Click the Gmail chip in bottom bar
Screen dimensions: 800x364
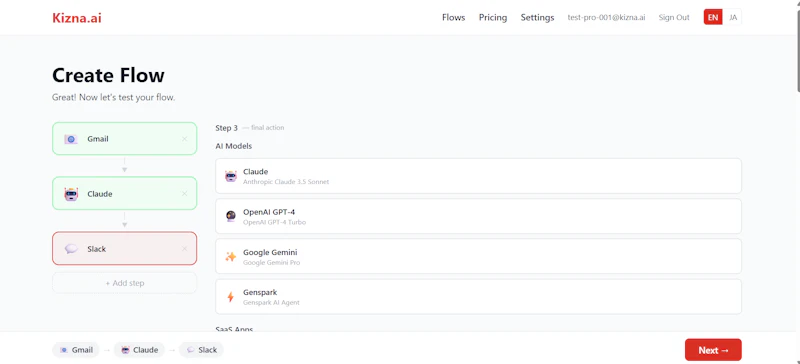coord(76,350)
